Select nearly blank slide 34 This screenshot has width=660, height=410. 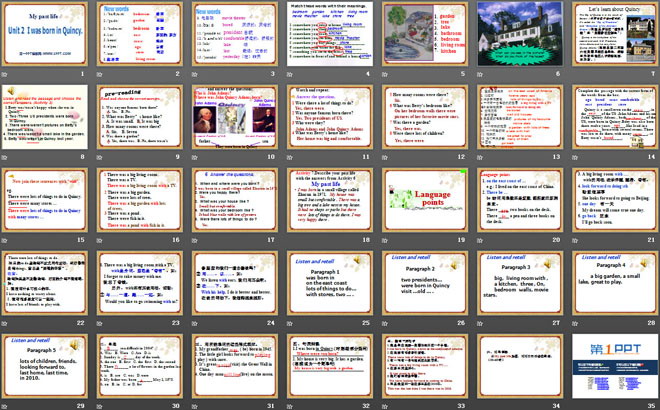[x=520, y=366]
